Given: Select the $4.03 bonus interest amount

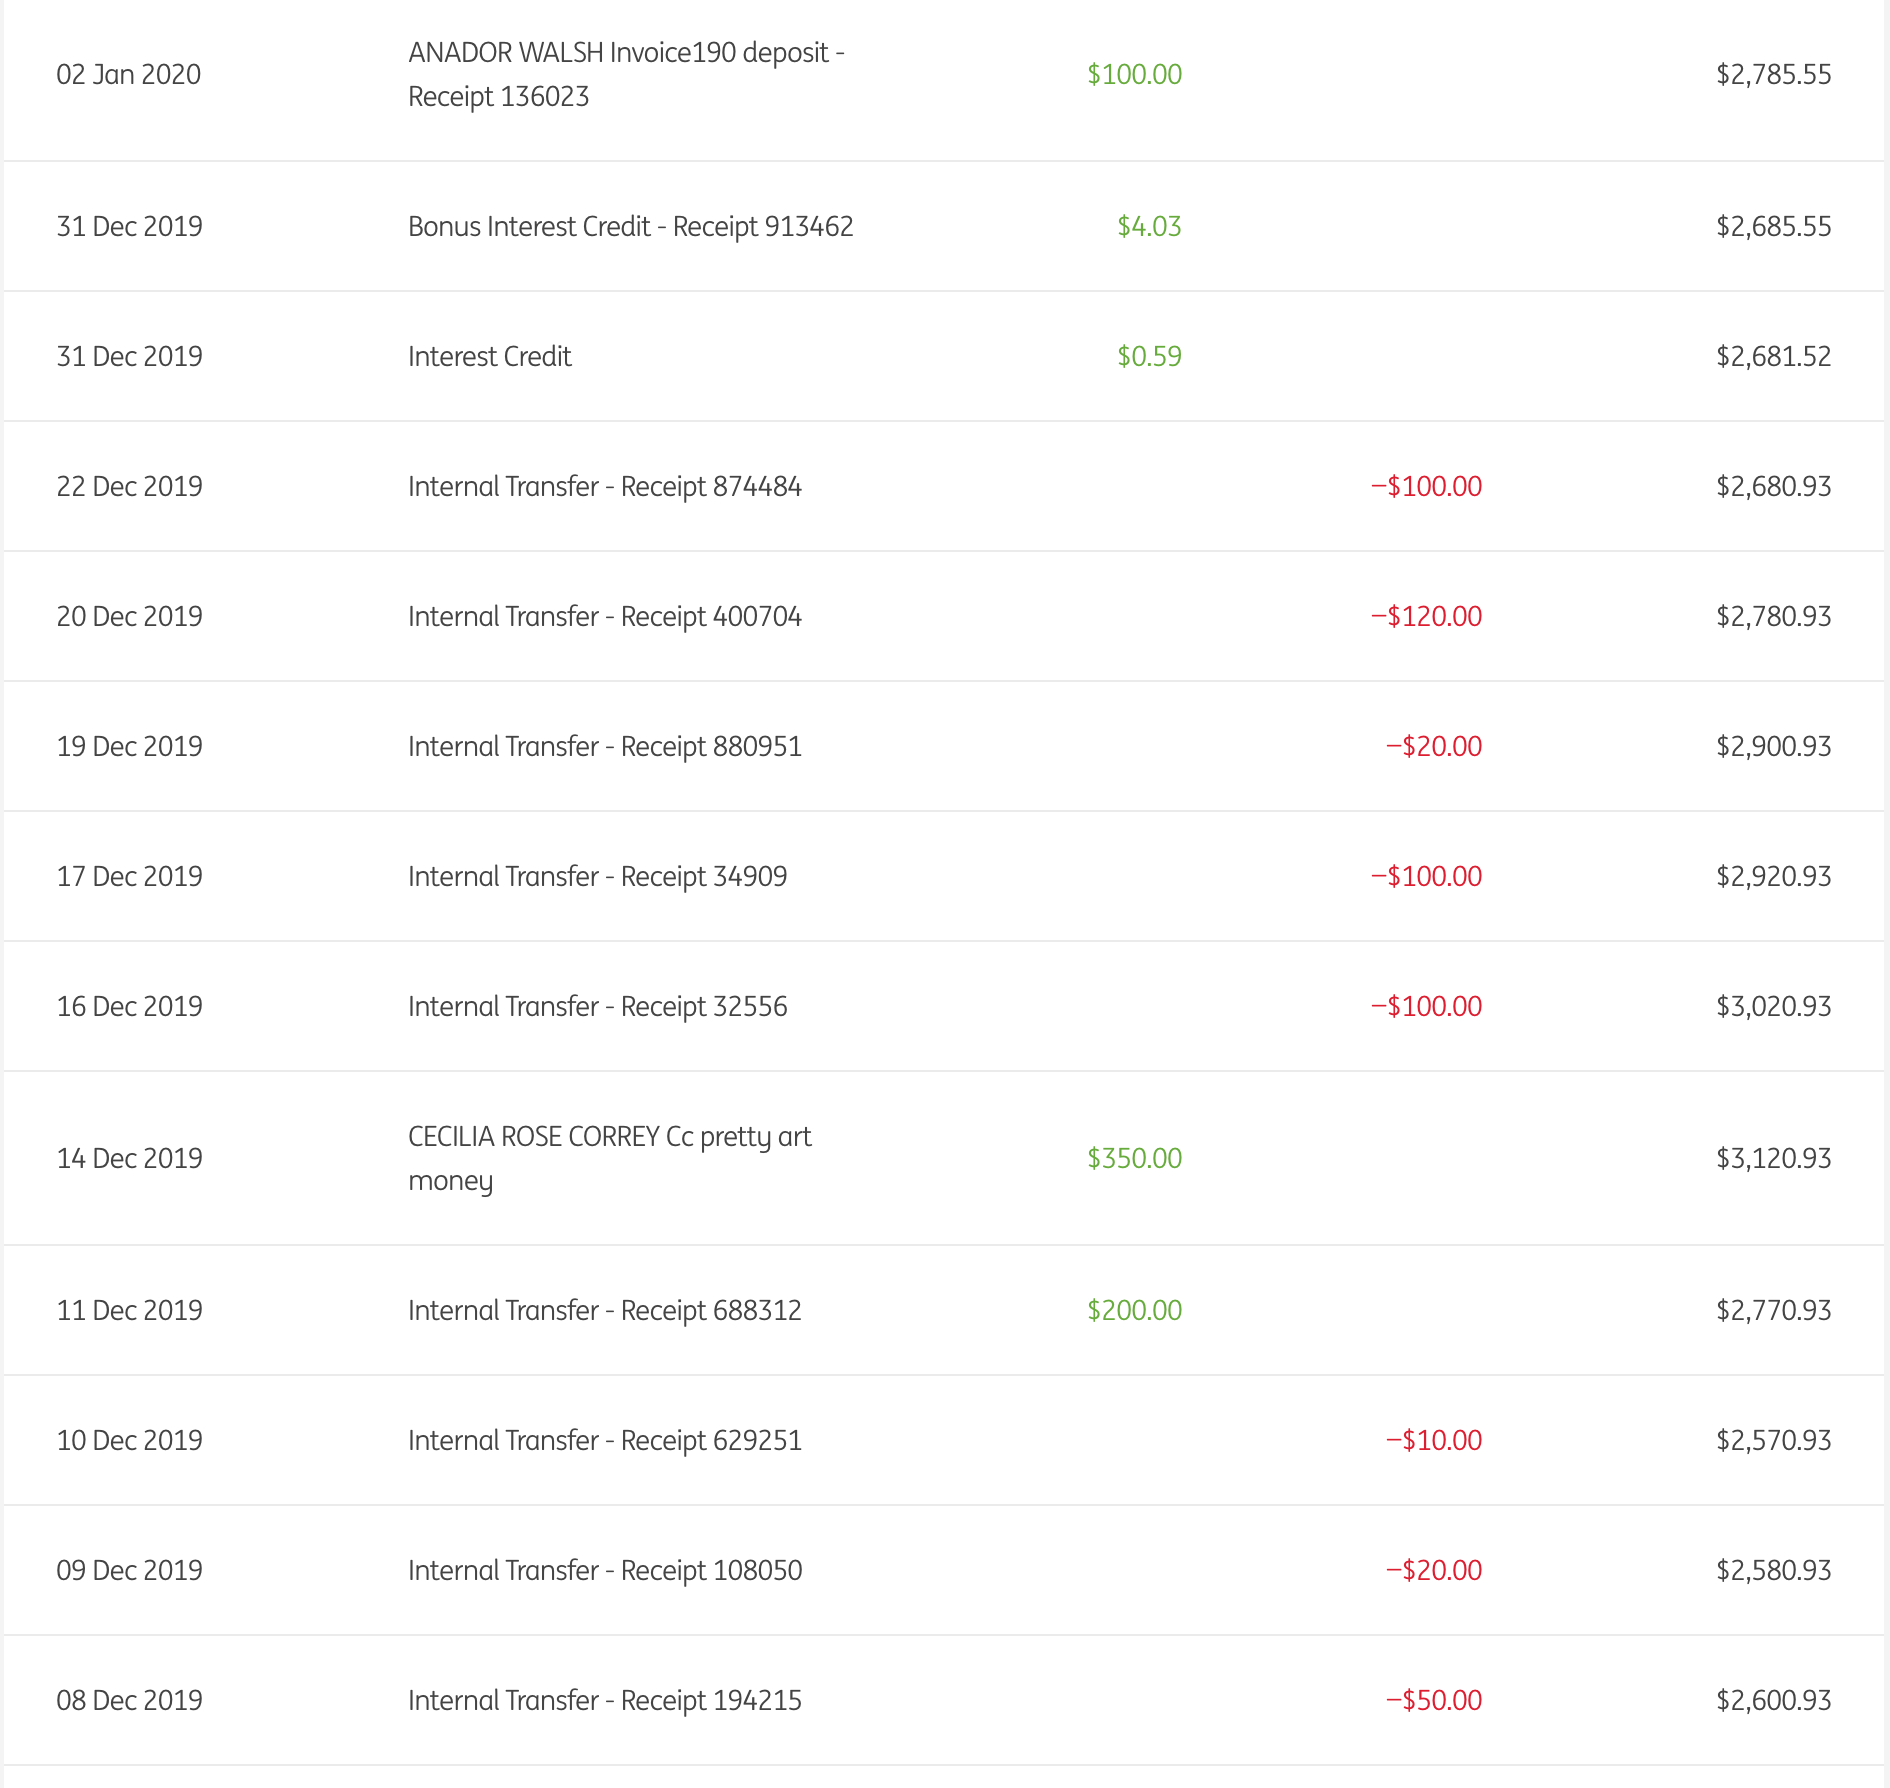Looking at the screenshot, I should (x=1149, y=227).
